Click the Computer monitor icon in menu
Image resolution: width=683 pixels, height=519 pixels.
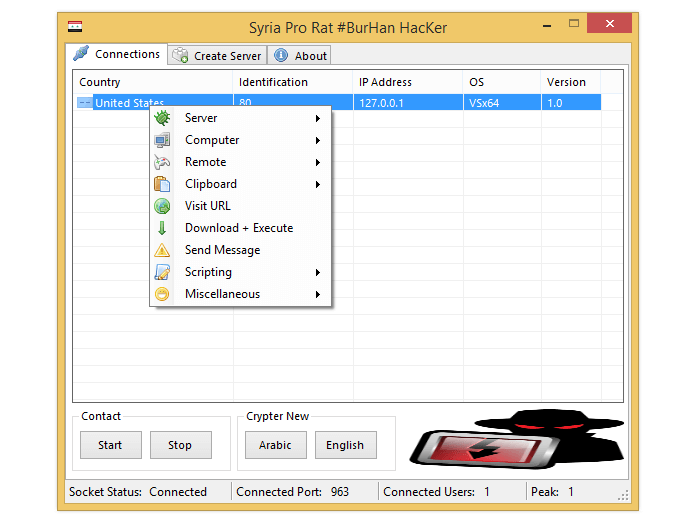click(162, 140)
